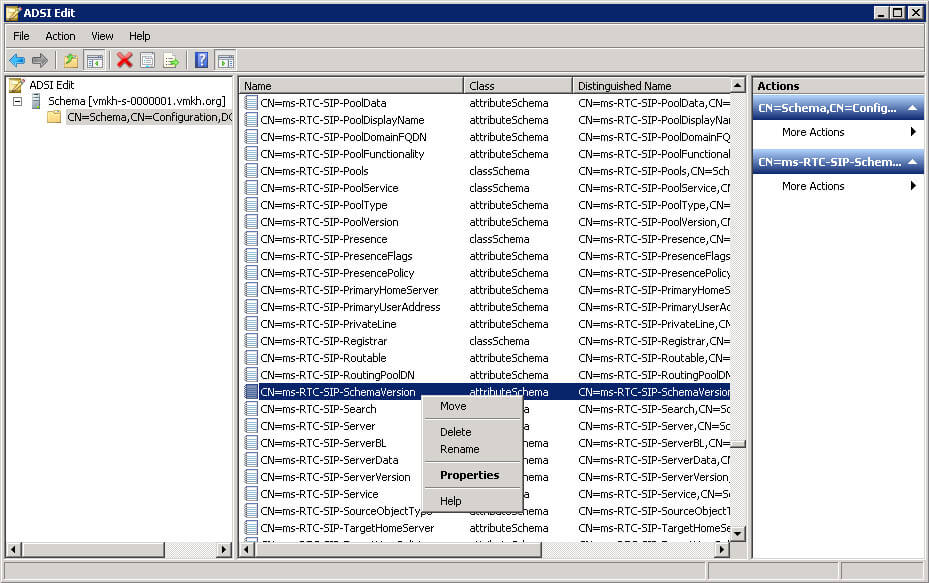929x583 pixels.
Task: Click the icon beside CN=ms-RTC-SIP-Registrar
Action: click(251, 341)
